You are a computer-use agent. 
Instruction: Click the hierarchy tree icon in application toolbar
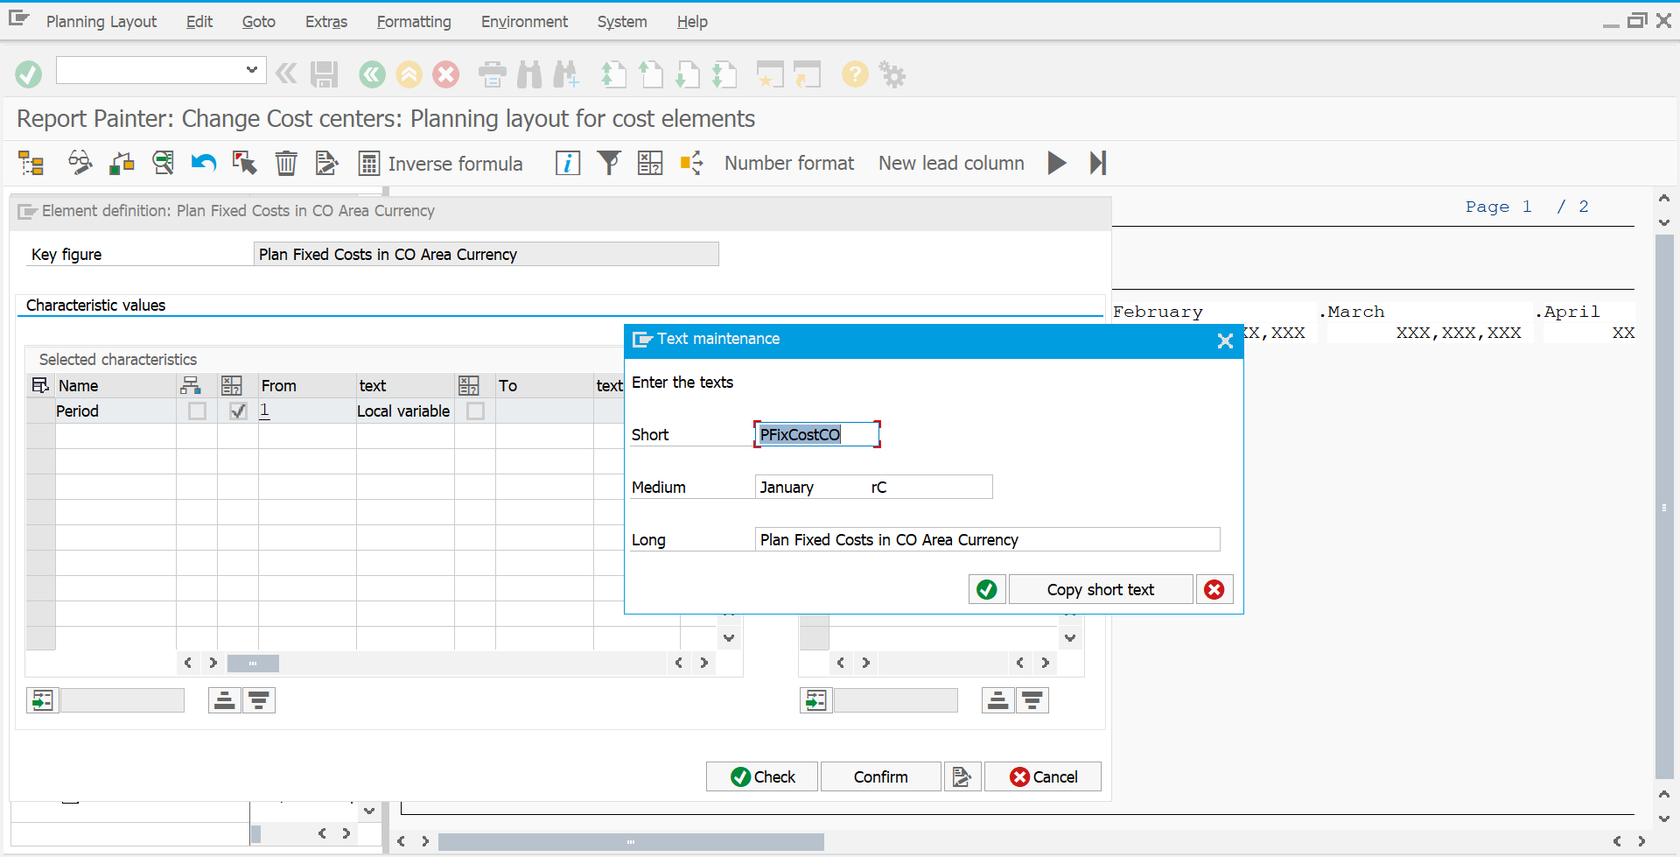31,163
